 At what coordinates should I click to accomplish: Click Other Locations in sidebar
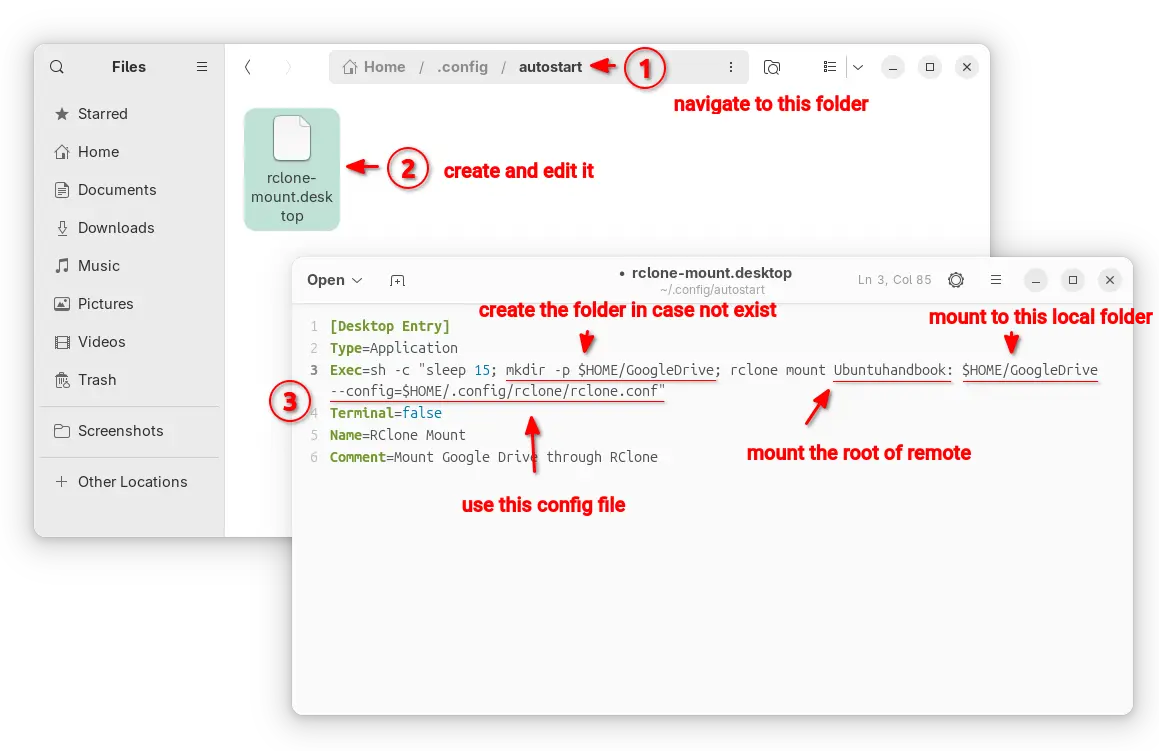pyautogui.click(x=132, y=482)
